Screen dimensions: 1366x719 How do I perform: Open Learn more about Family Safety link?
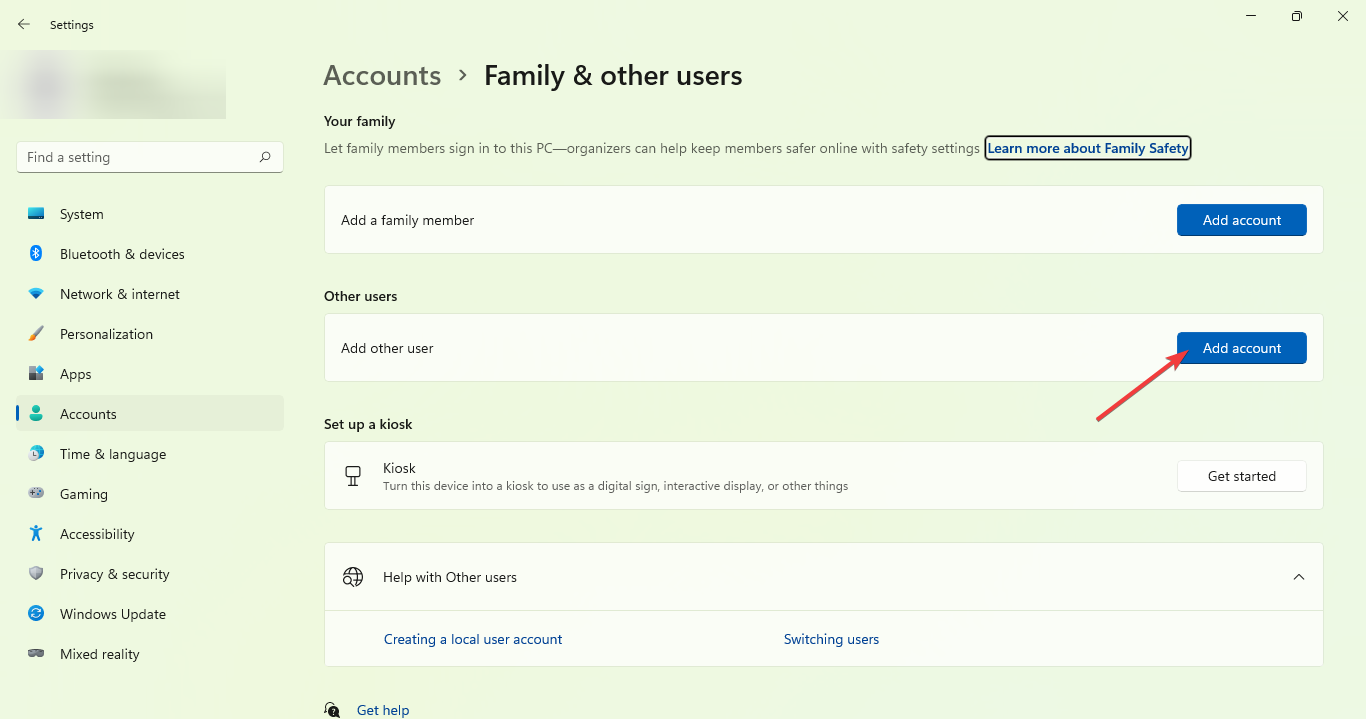[x=1088, y=148]
